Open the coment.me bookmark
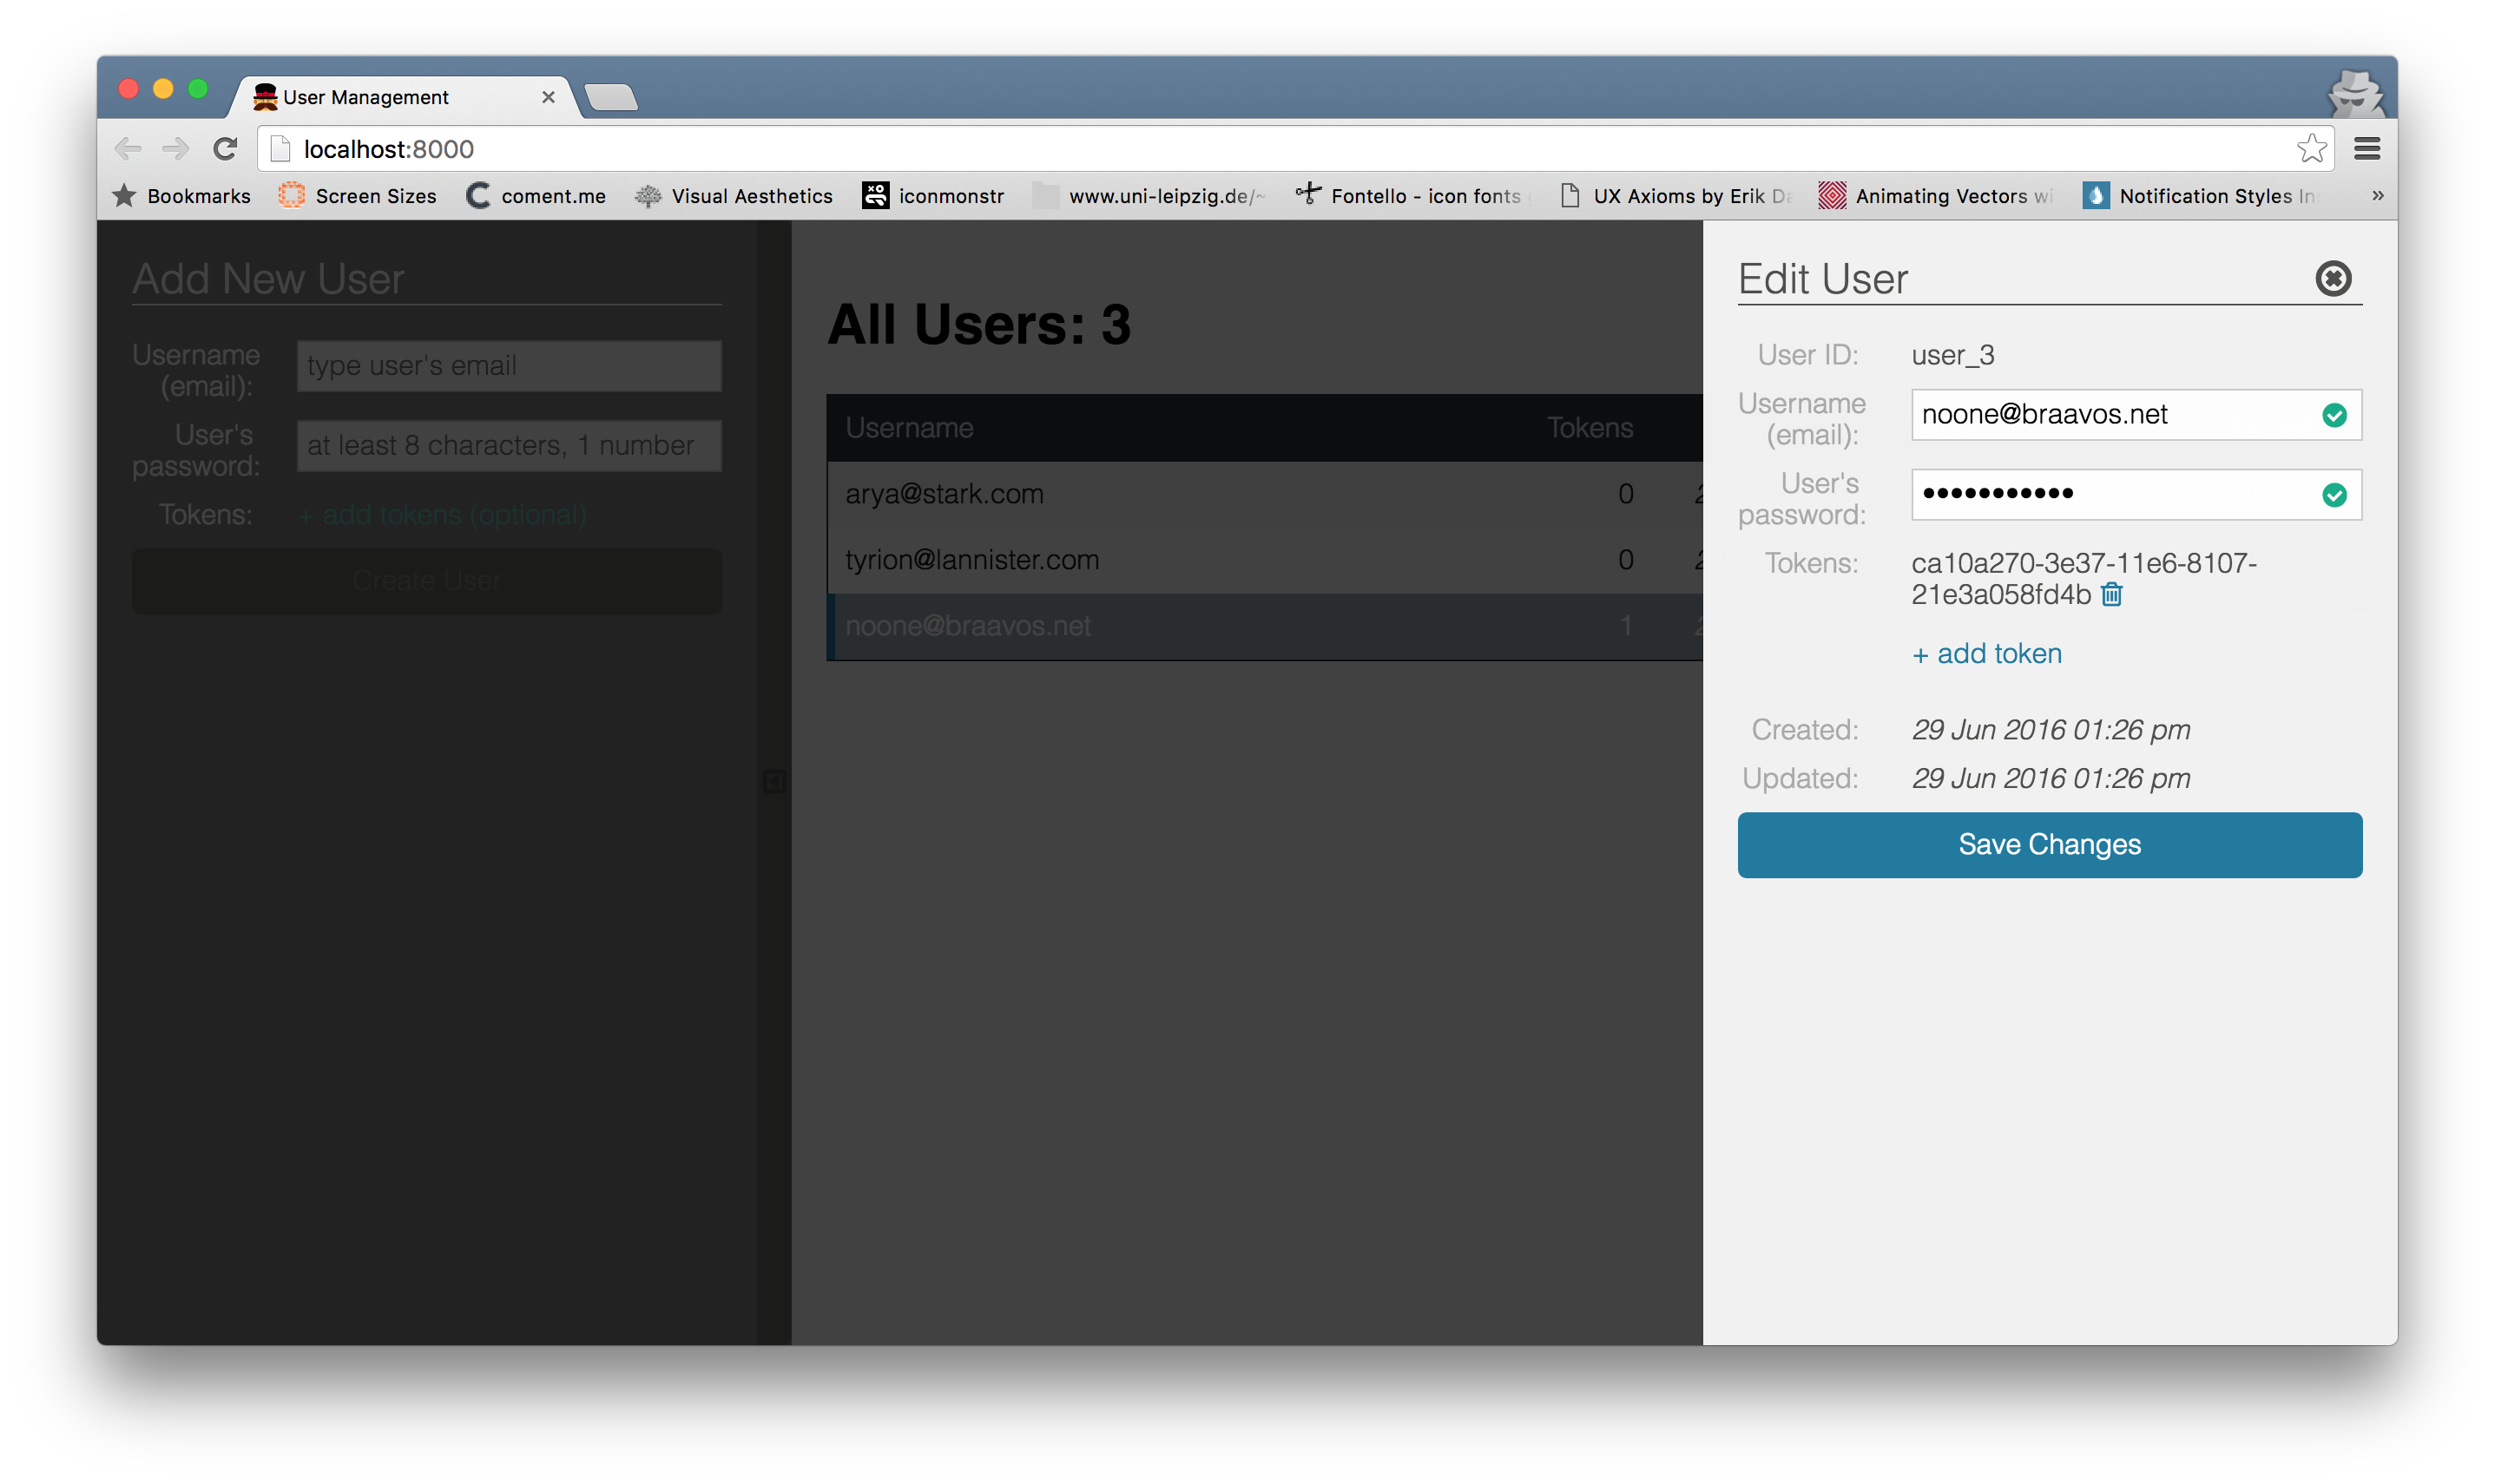 pyautogui.click(x=536, y=196)
